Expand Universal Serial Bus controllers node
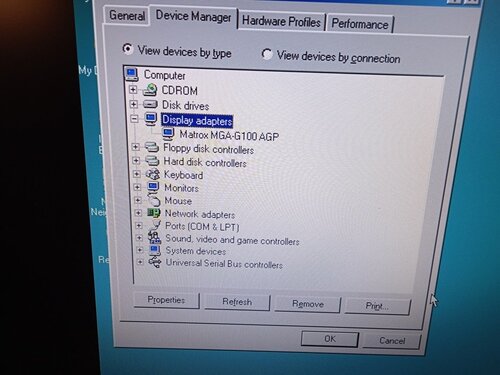Screen dimensions: 500x375 140,262
